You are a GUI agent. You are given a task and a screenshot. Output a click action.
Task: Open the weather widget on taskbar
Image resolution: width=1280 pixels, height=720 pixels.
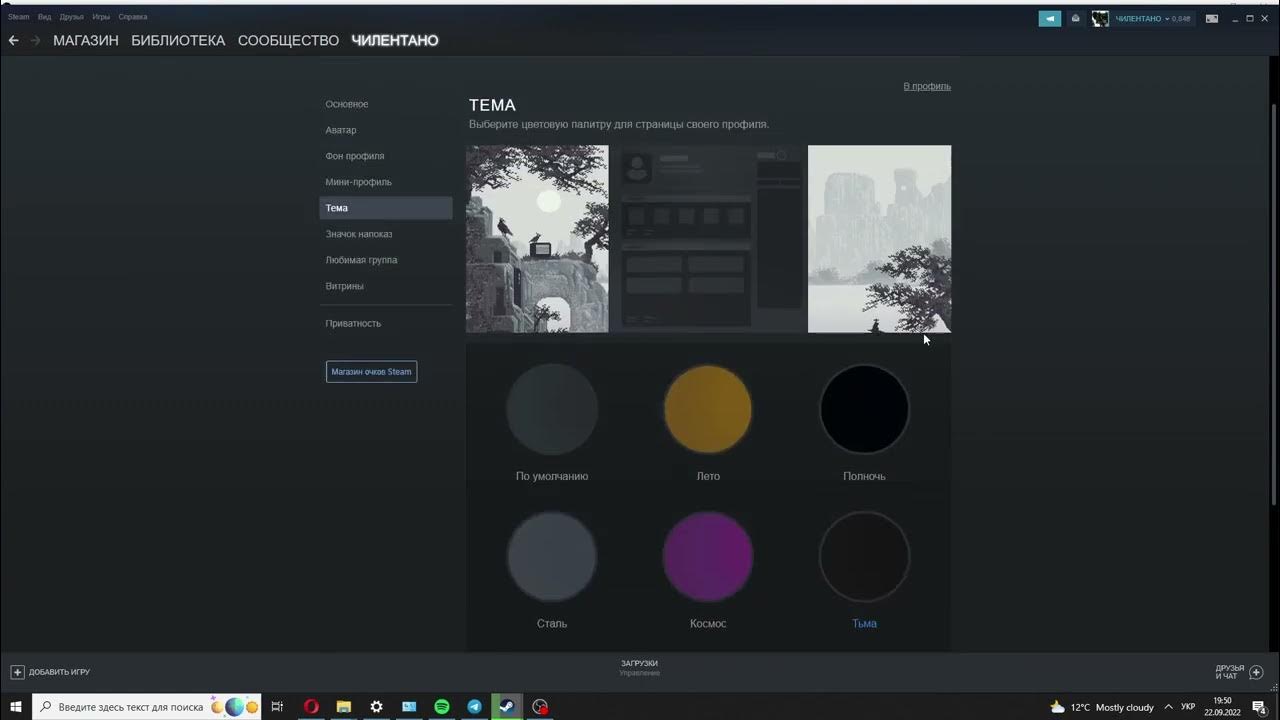[1101, 707]
